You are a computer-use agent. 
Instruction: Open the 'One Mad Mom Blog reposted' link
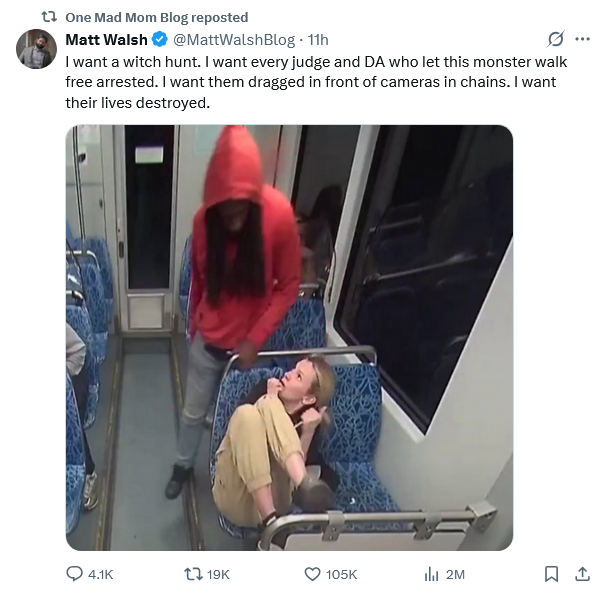point(157,17)
